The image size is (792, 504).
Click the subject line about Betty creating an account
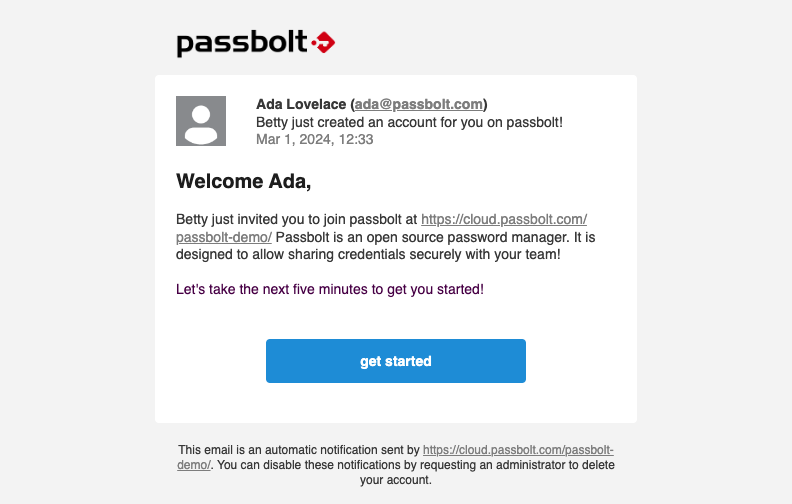coord(409,122)
